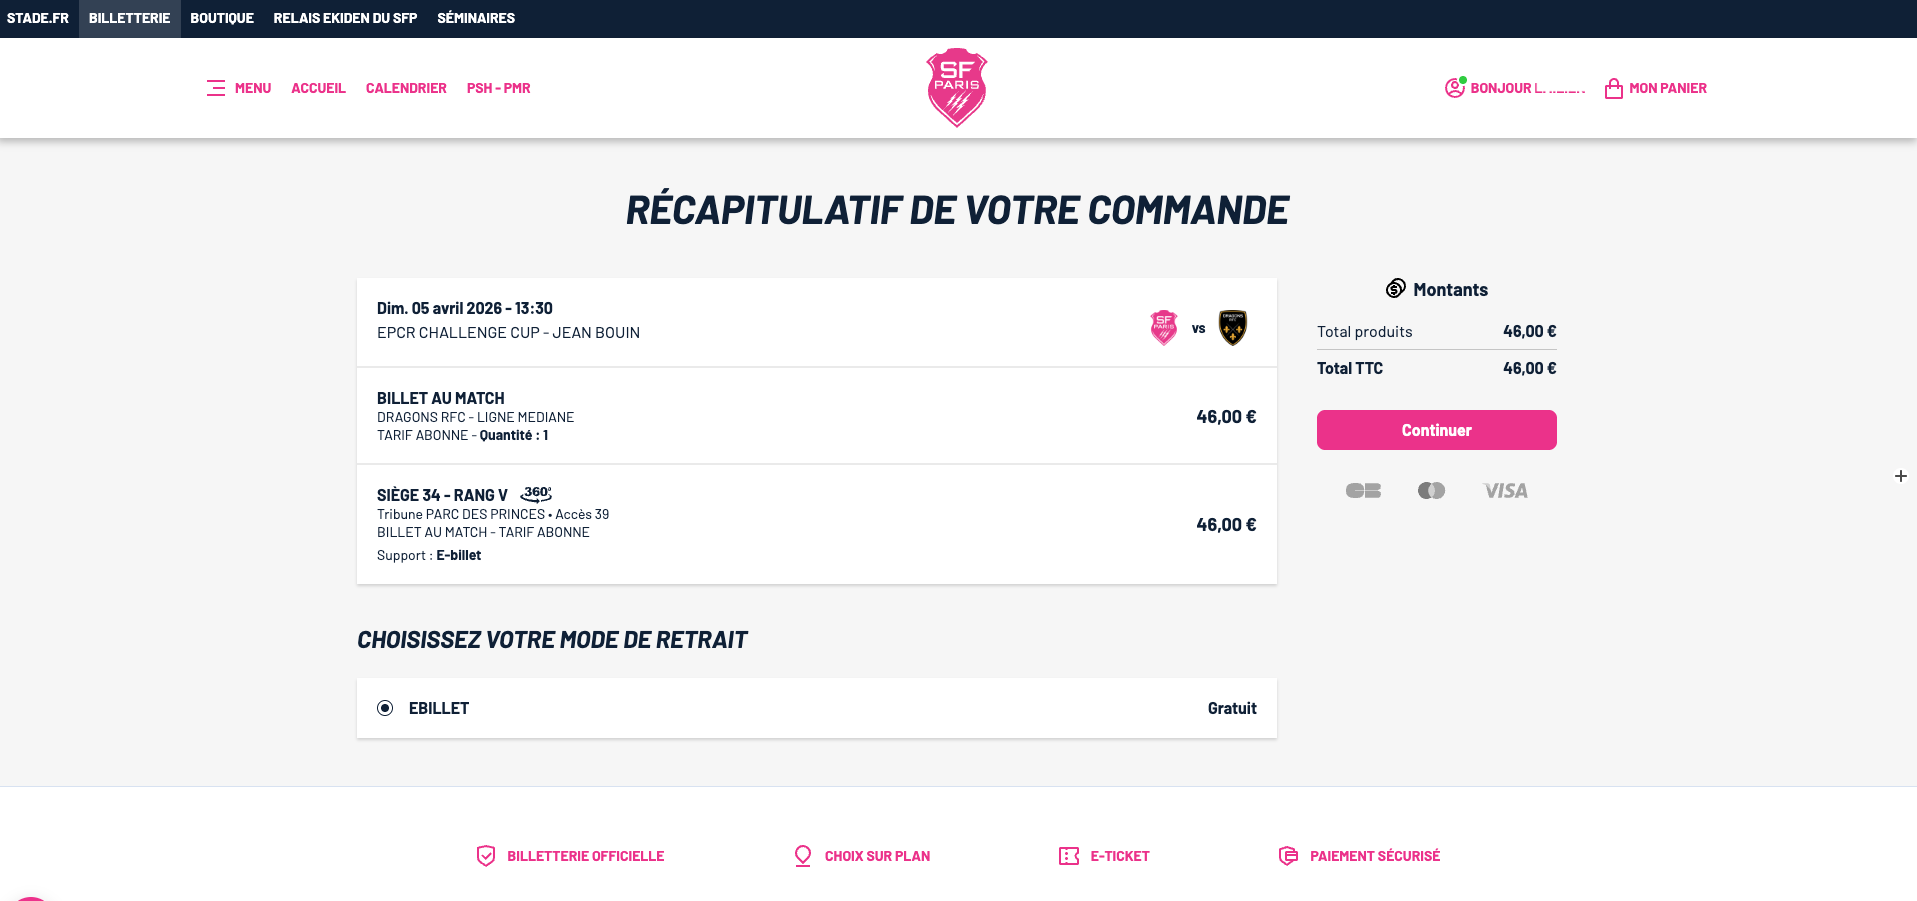Click the user account icon

(1454, 88)
